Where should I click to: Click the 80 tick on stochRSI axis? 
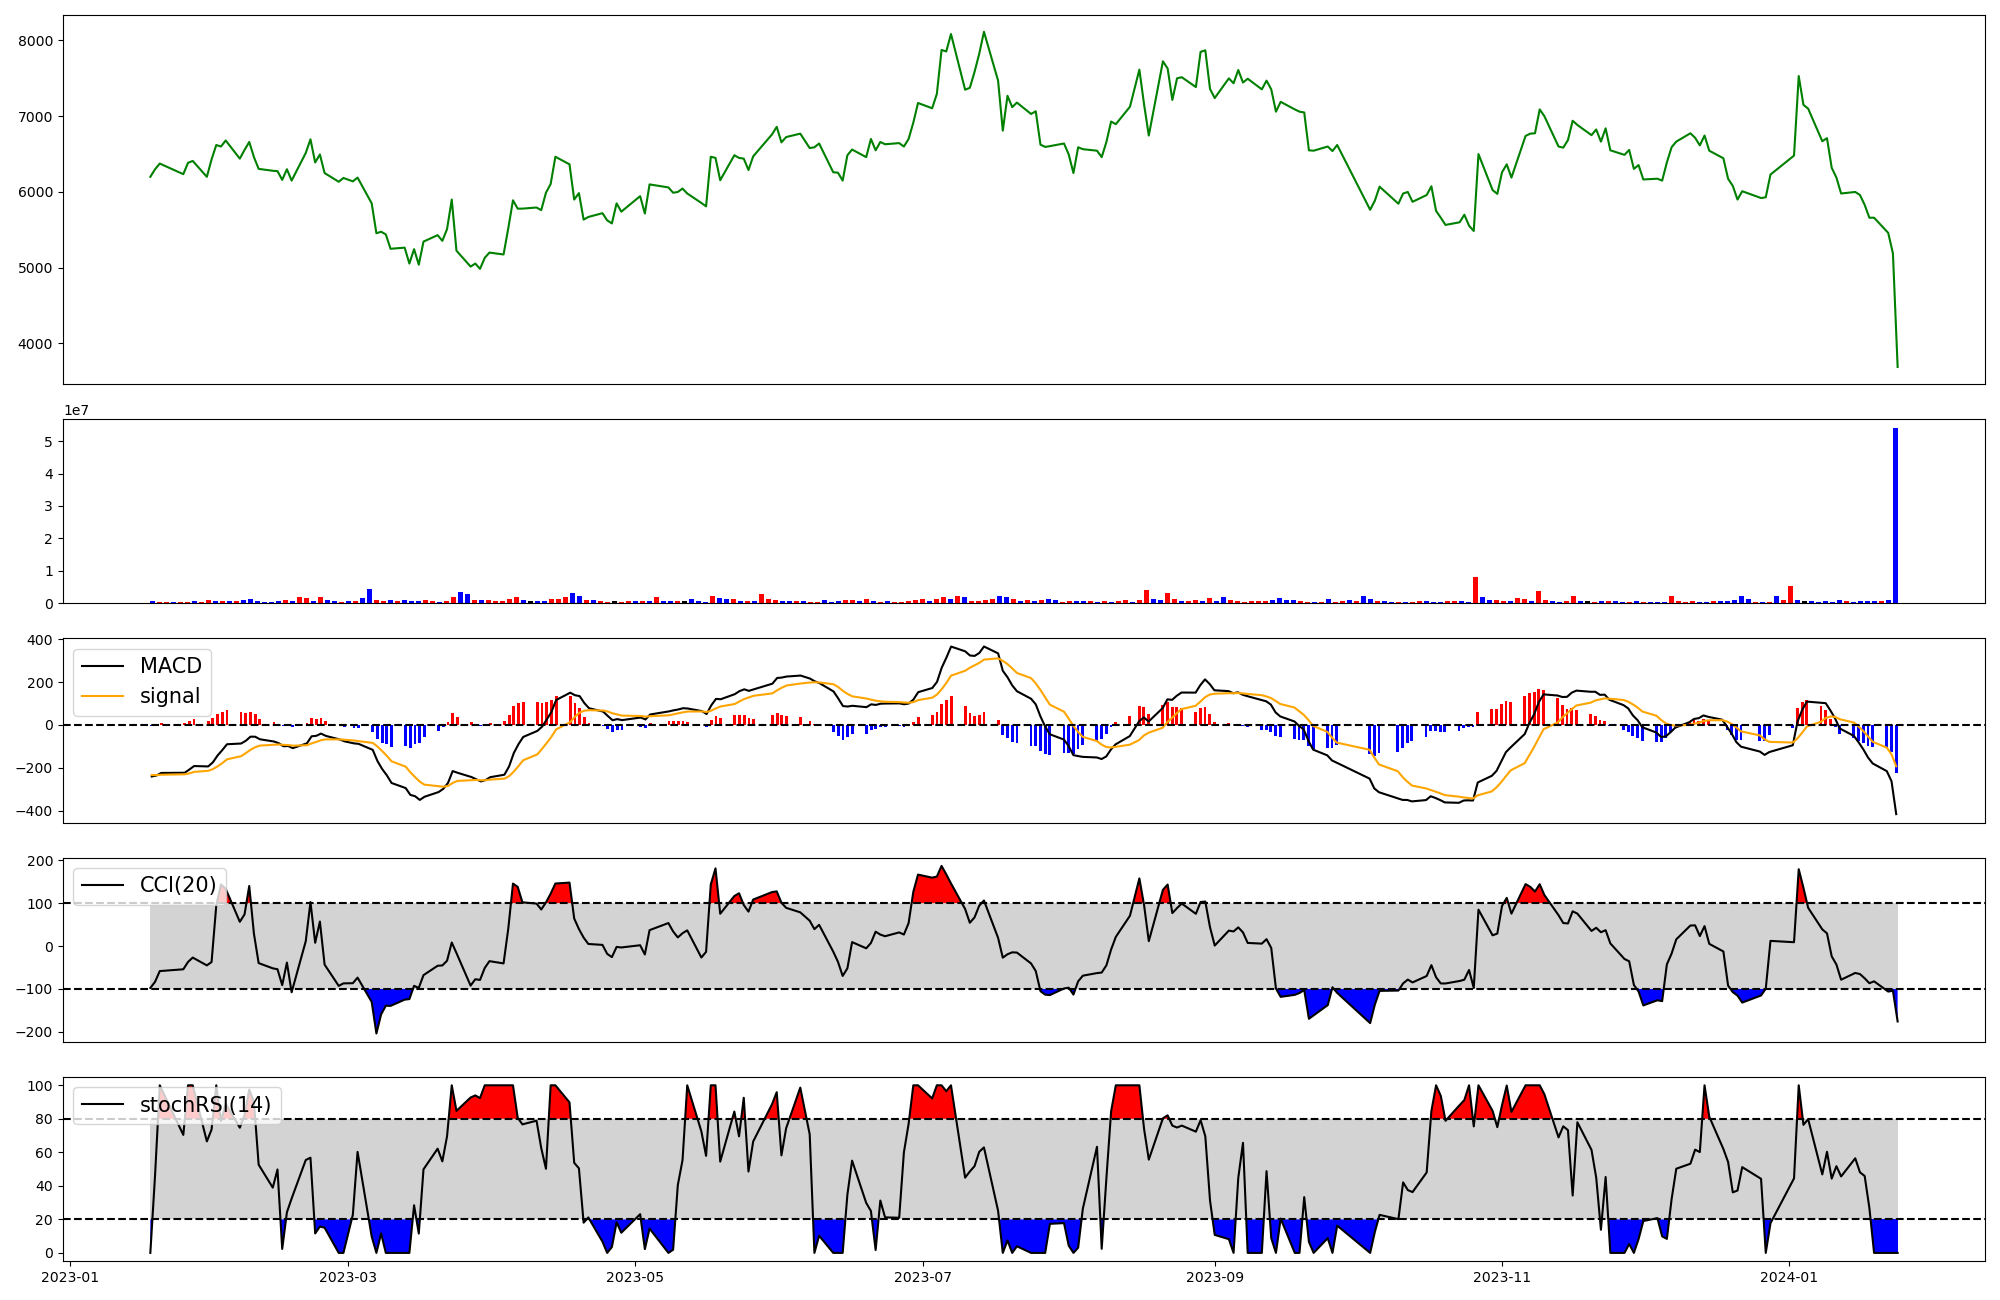click(x=44, y=1119)
